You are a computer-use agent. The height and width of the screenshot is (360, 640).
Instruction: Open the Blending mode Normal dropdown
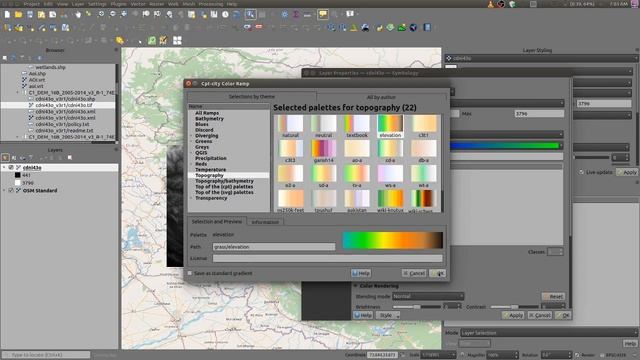tap(428, 296)
